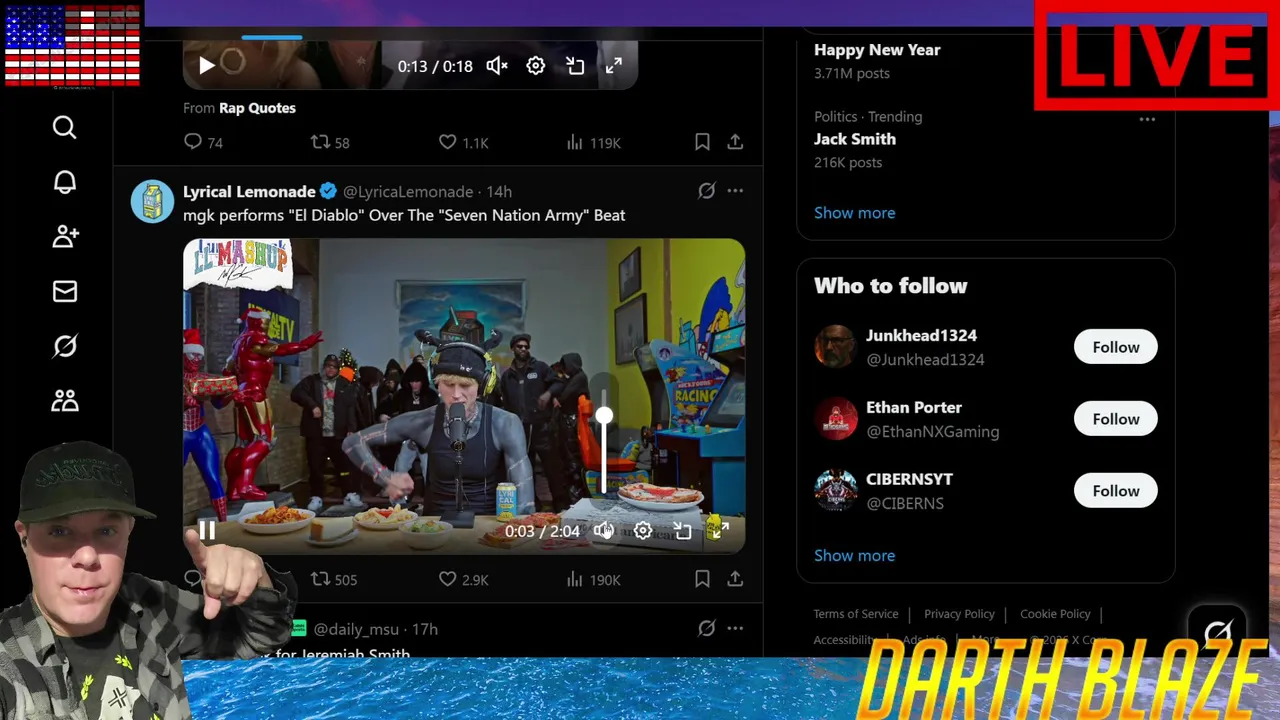Show more trending topics
The width and height of the screenshot is (1280, 720).
(x=854, y=213)
